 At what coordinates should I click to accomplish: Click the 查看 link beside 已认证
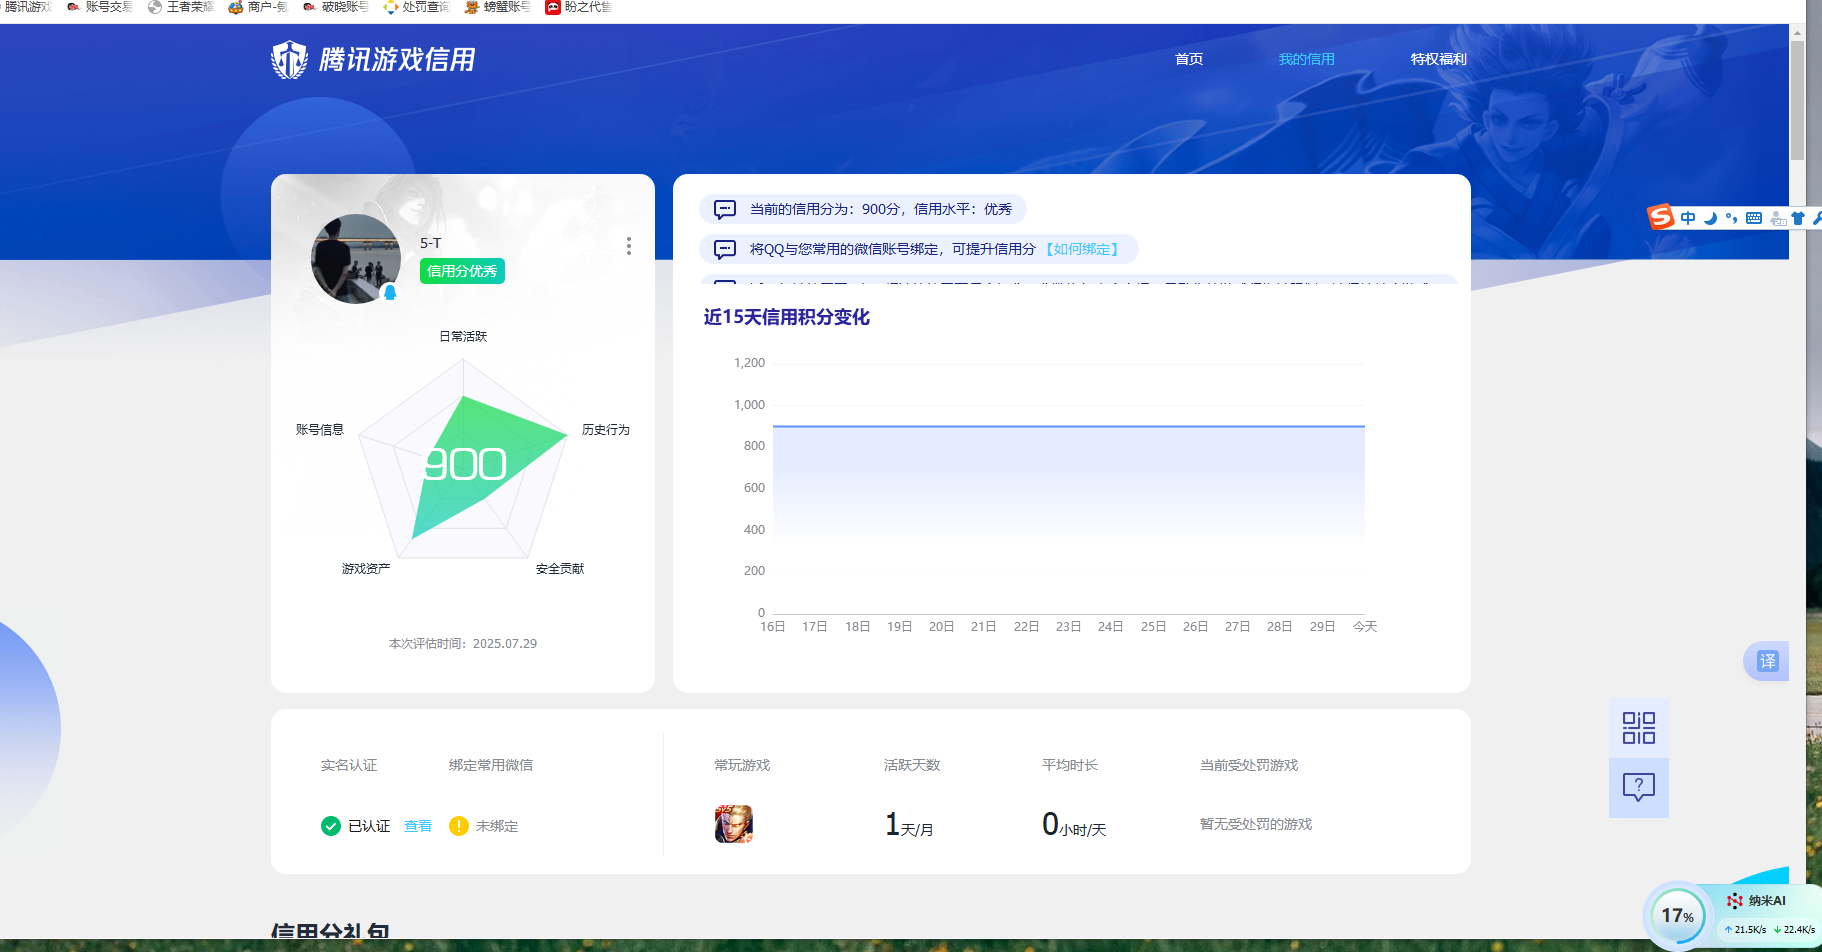418,826
